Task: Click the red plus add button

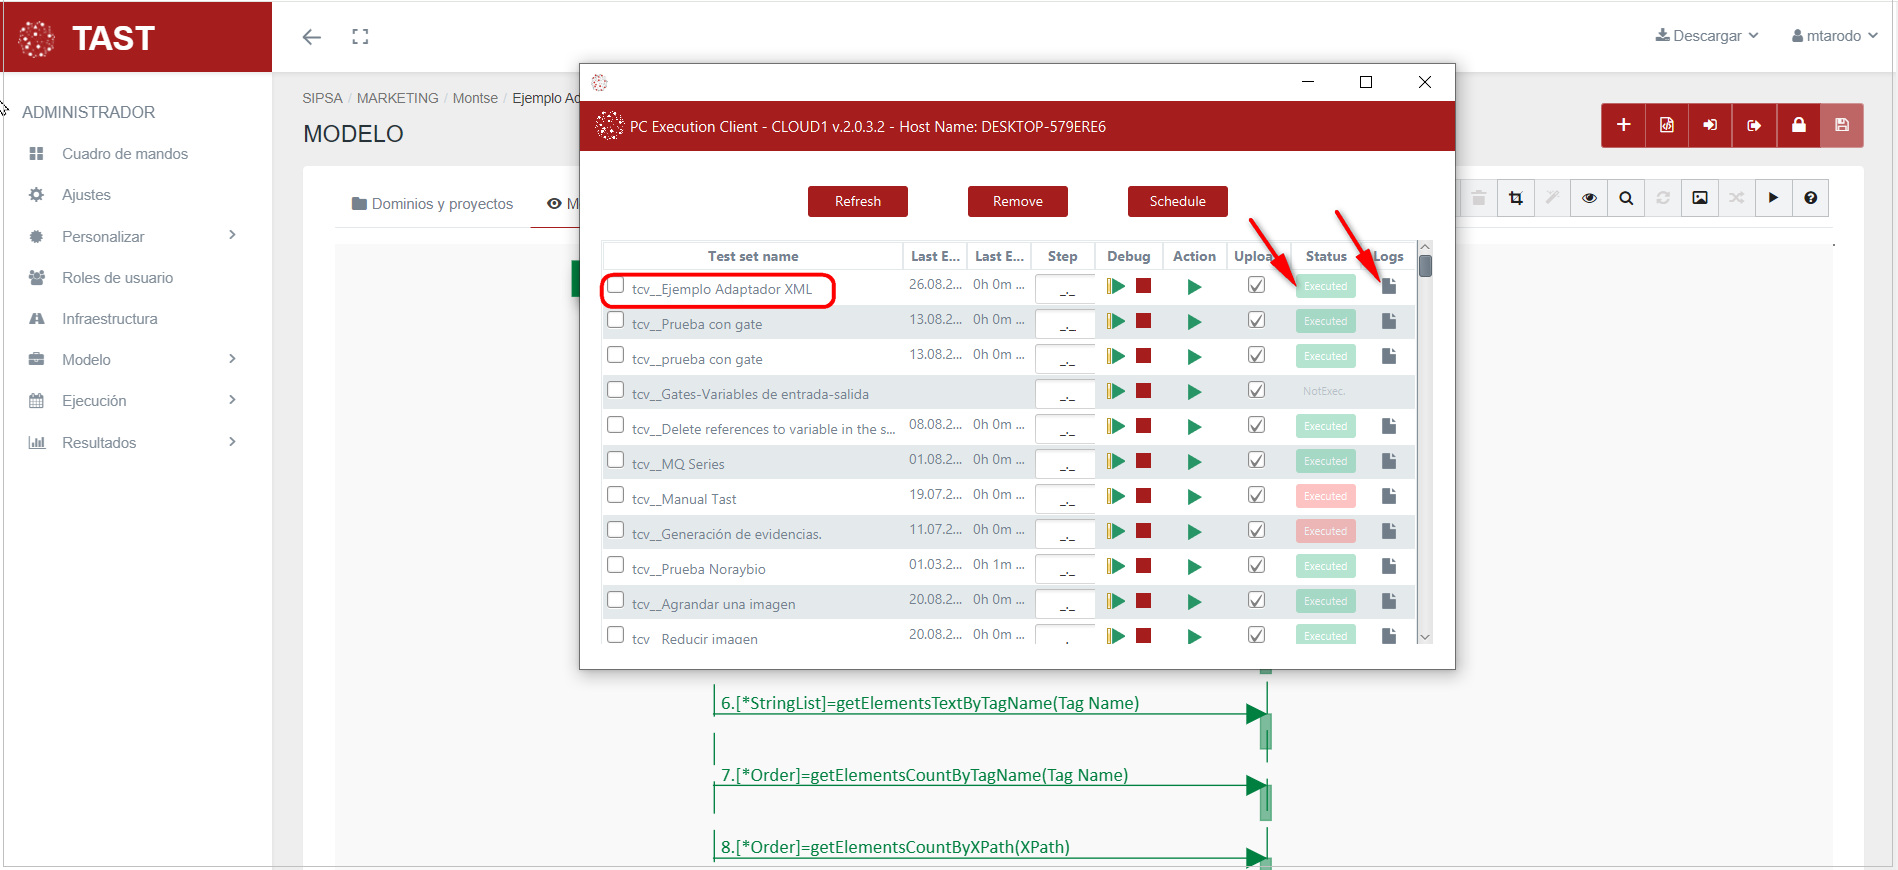Action: coord(1623,125)
